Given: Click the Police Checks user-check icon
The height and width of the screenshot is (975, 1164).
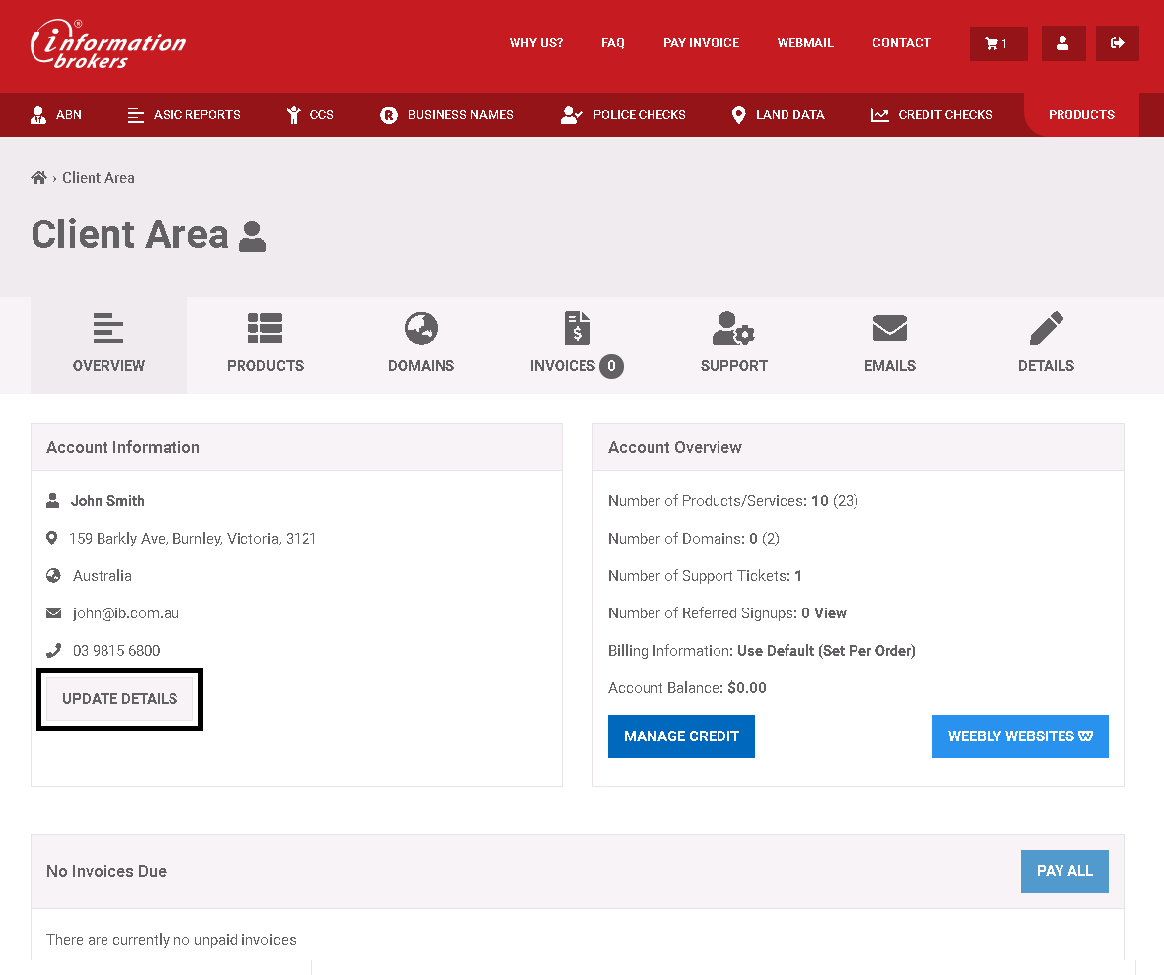Looking at the screenshot, I should click(571, 115).
